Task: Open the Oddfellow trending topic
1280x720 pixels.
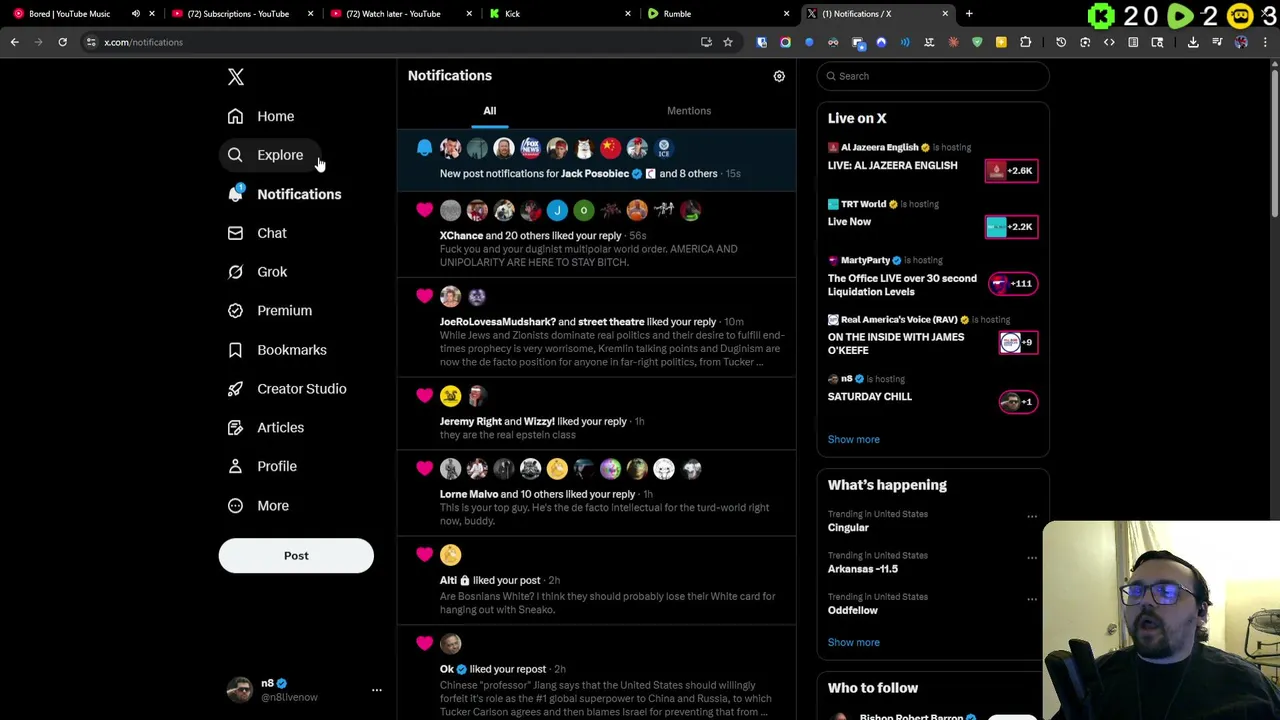Action: point(852,610)
